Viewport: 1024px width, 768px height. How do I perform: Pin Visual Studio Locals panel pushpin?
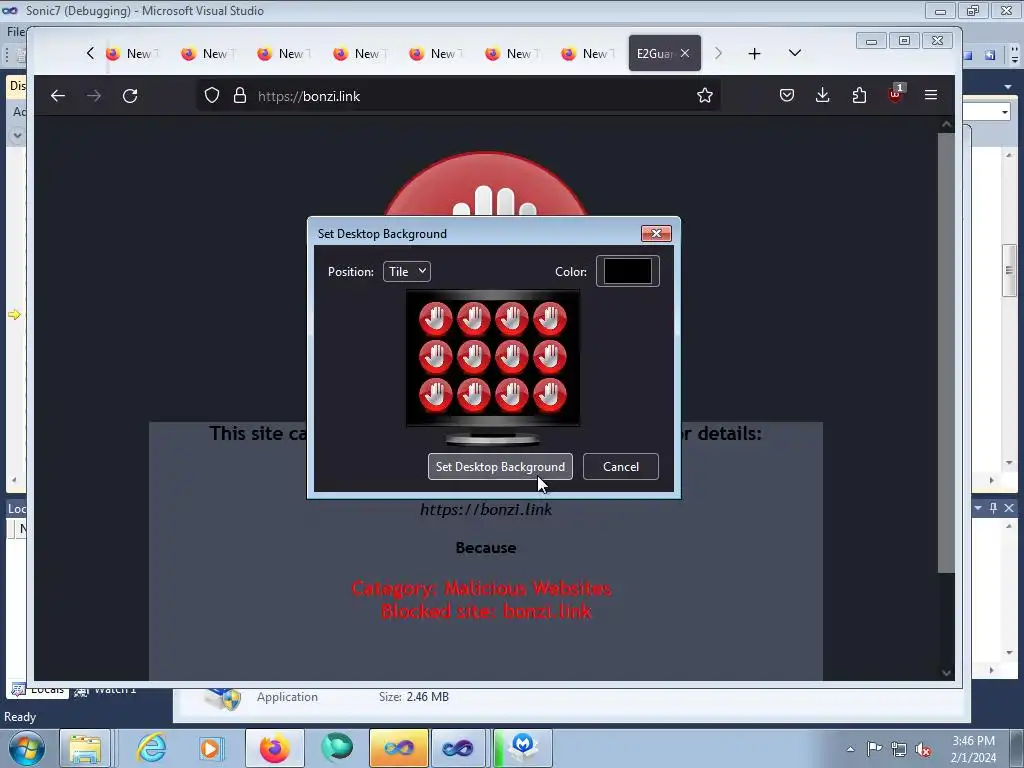coord(993,507)
